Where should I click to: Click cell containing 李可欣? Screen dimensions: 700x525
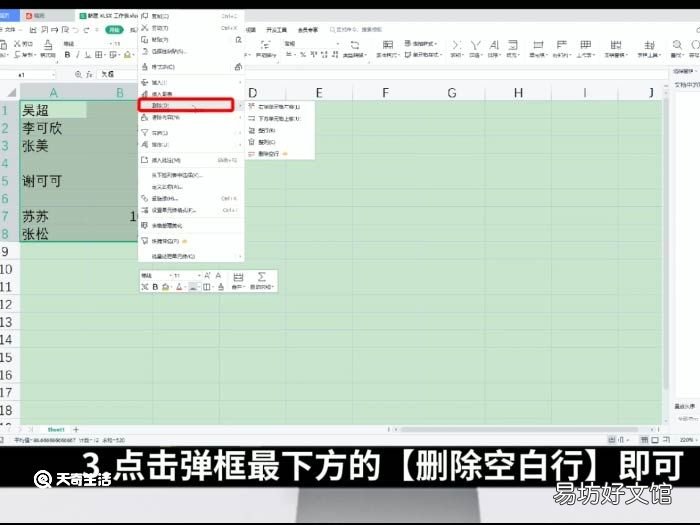coord(54,128)
